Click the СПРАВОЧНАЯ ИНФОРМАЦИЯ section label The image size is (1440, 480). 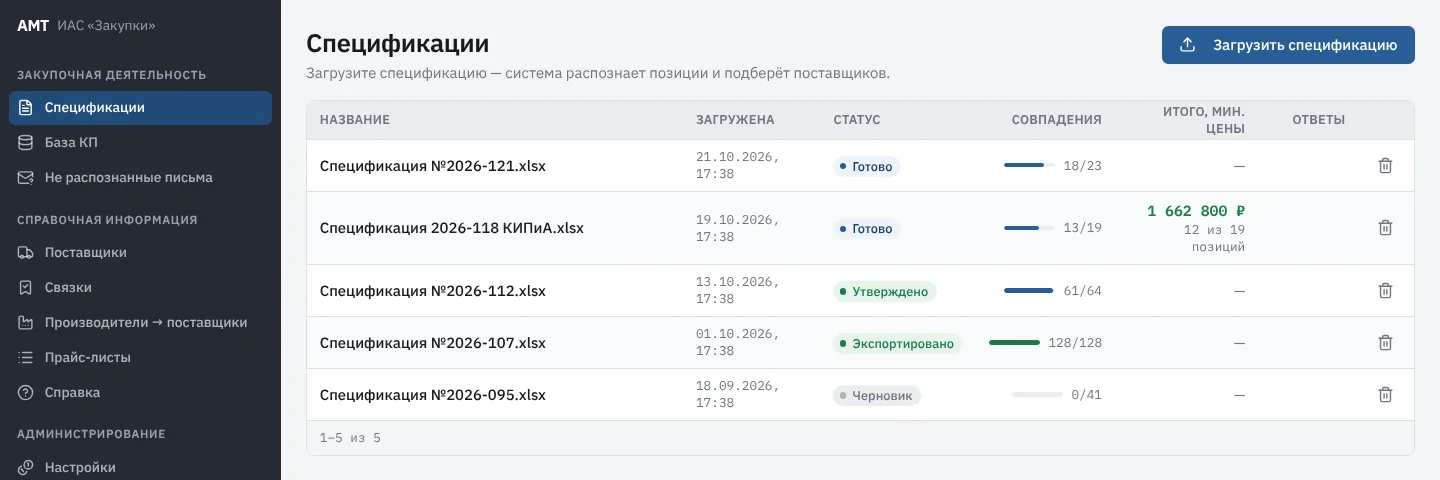107,220
